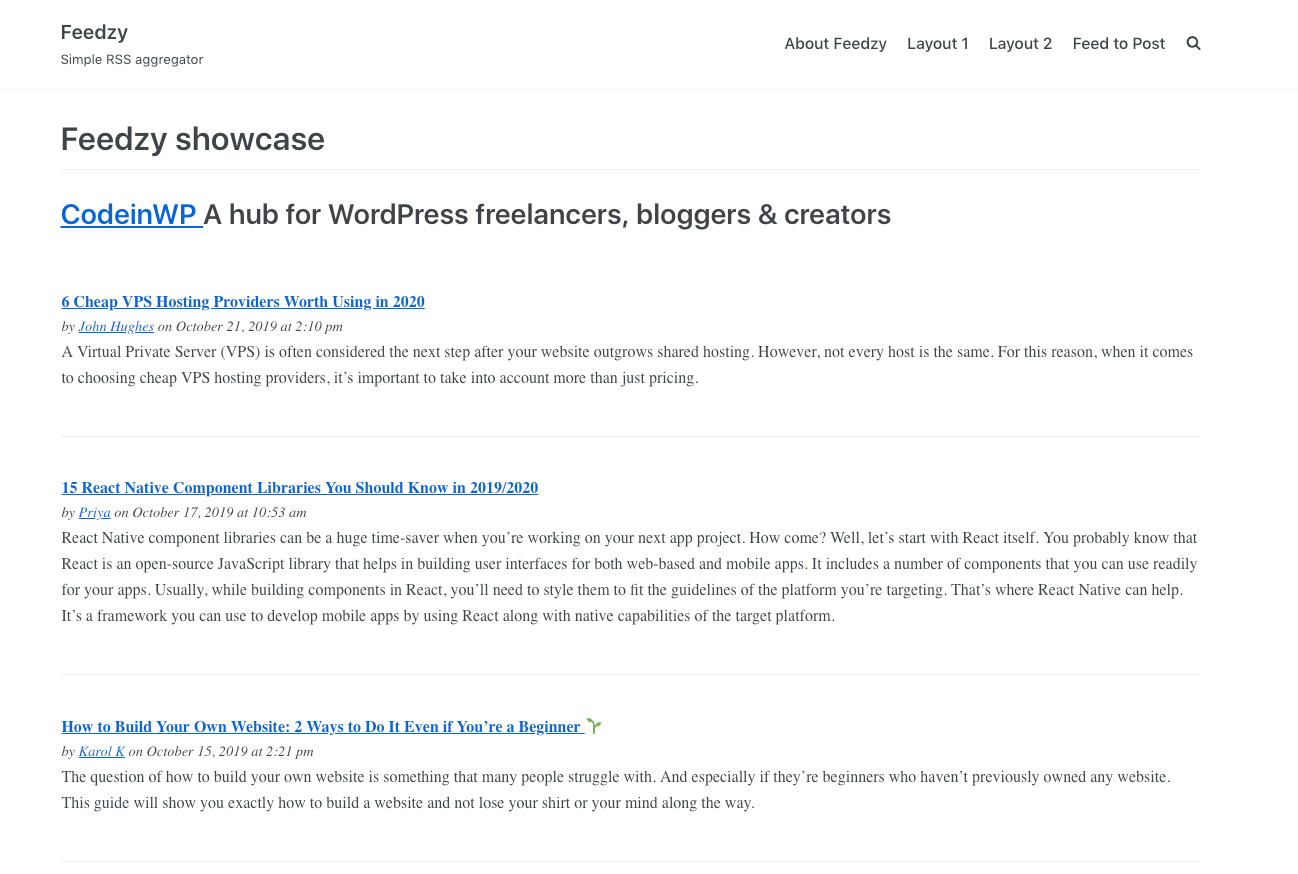1298x874 pixels.
Task: Click the VPS hosting excerpt paragraph
Action: tap(626, 365)
